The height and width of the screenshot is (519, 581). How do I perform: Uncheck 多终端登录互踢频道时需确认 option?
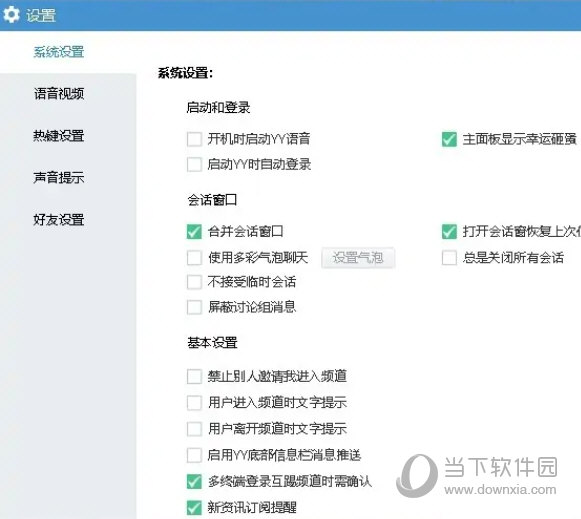[x=194, y=482]
